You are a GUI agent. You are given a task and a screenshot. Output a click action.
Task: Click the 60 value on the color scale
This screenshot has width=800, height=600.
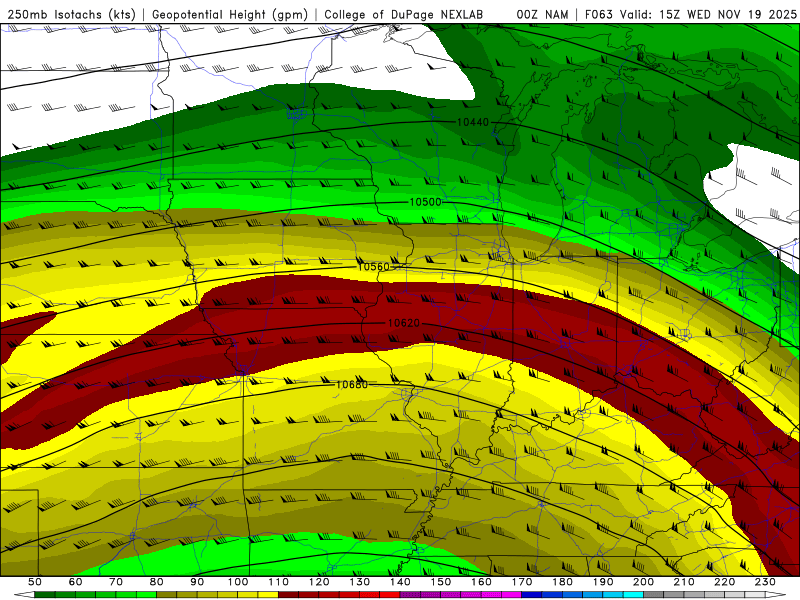coord(75,582)
